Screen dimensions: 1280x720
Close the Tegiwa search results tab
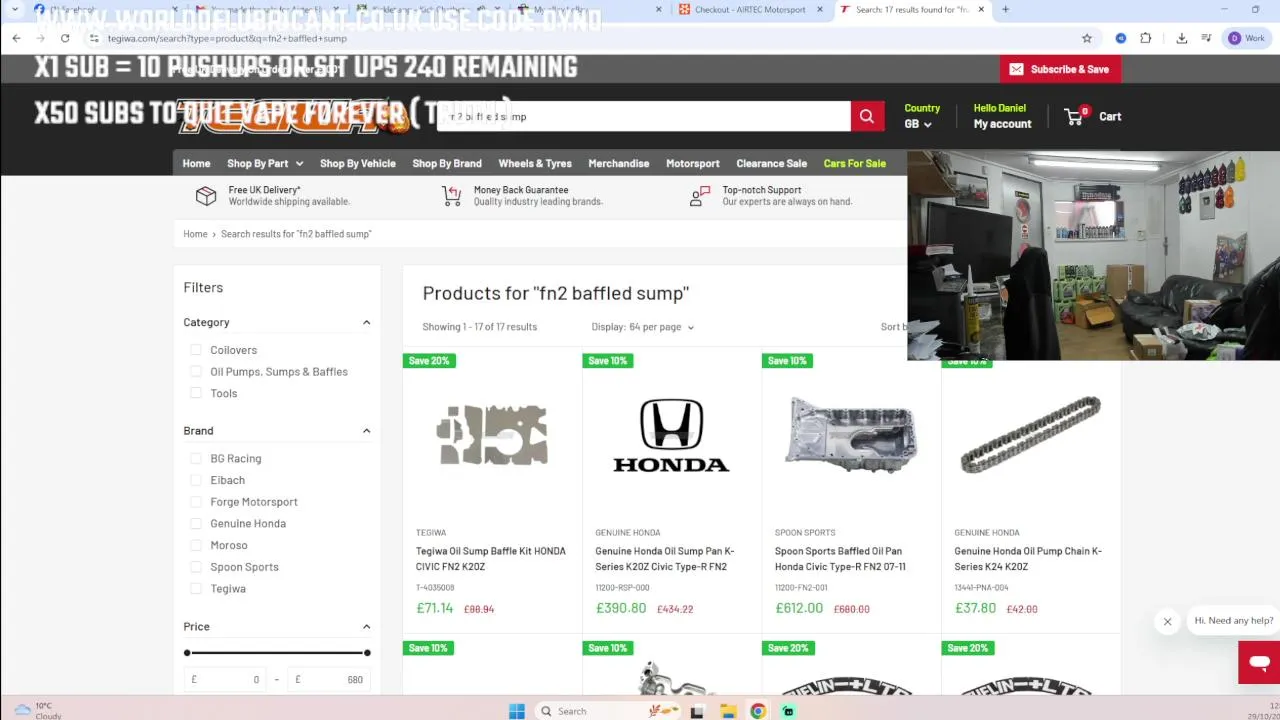coord(981,10)
